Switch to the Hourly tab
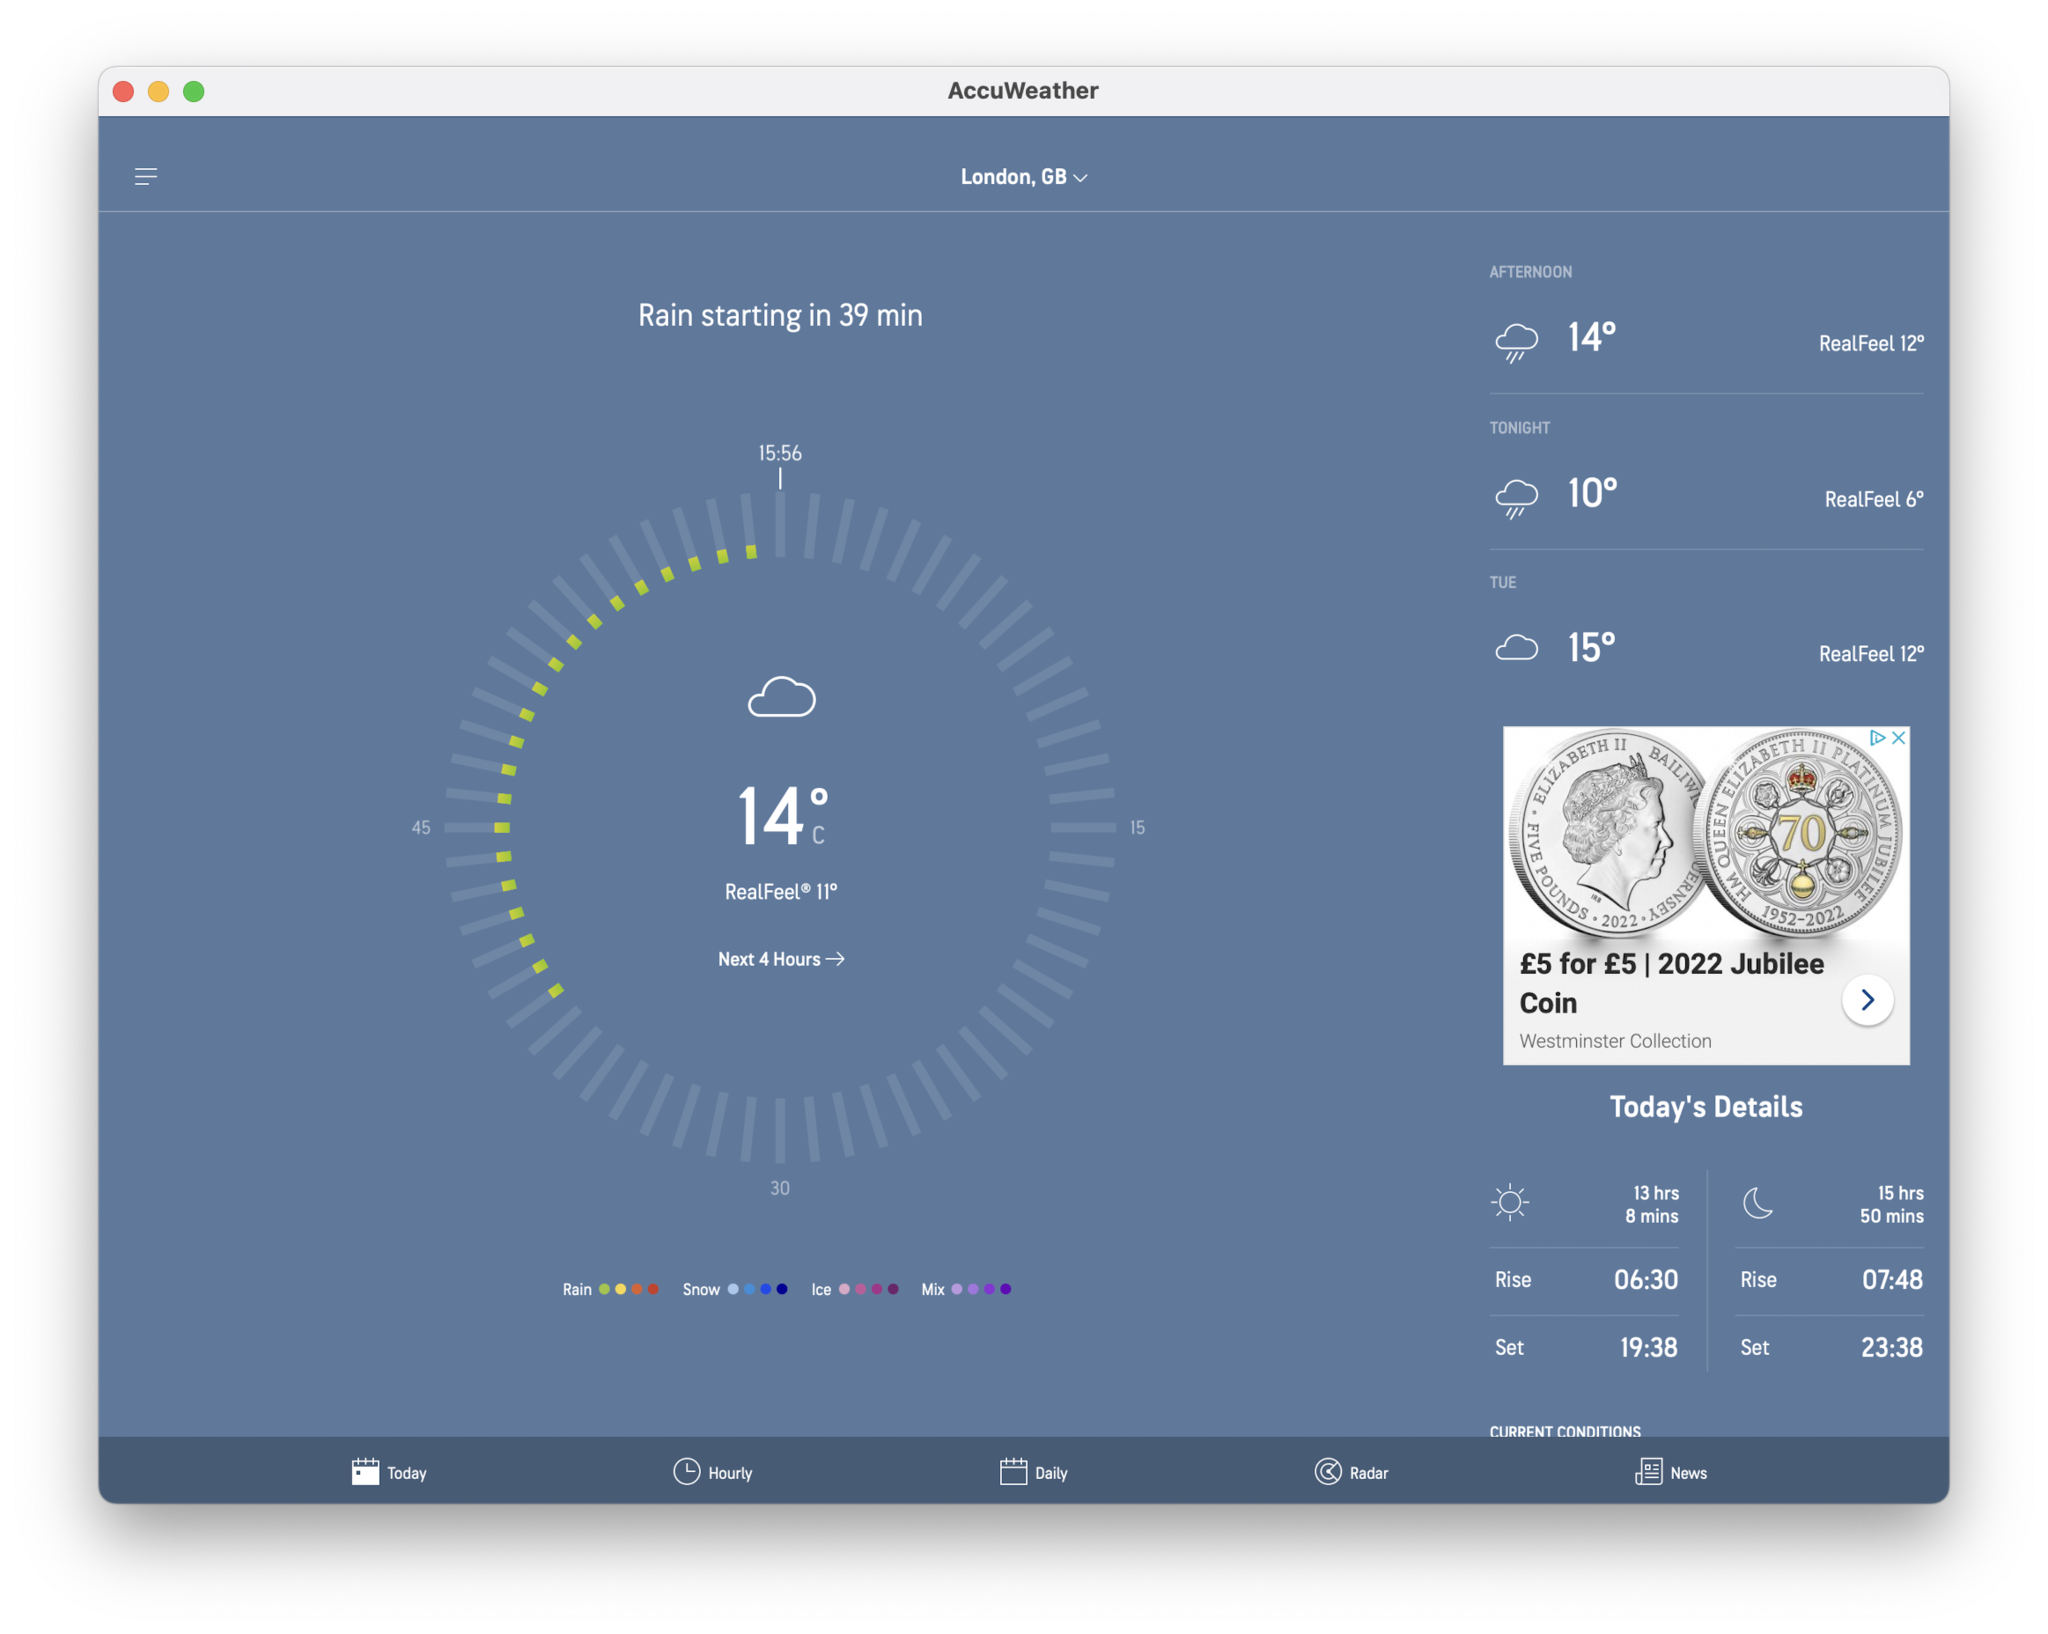Screen dimensions: 2048x1634 pyautogui.click(x=712, y=1472)
